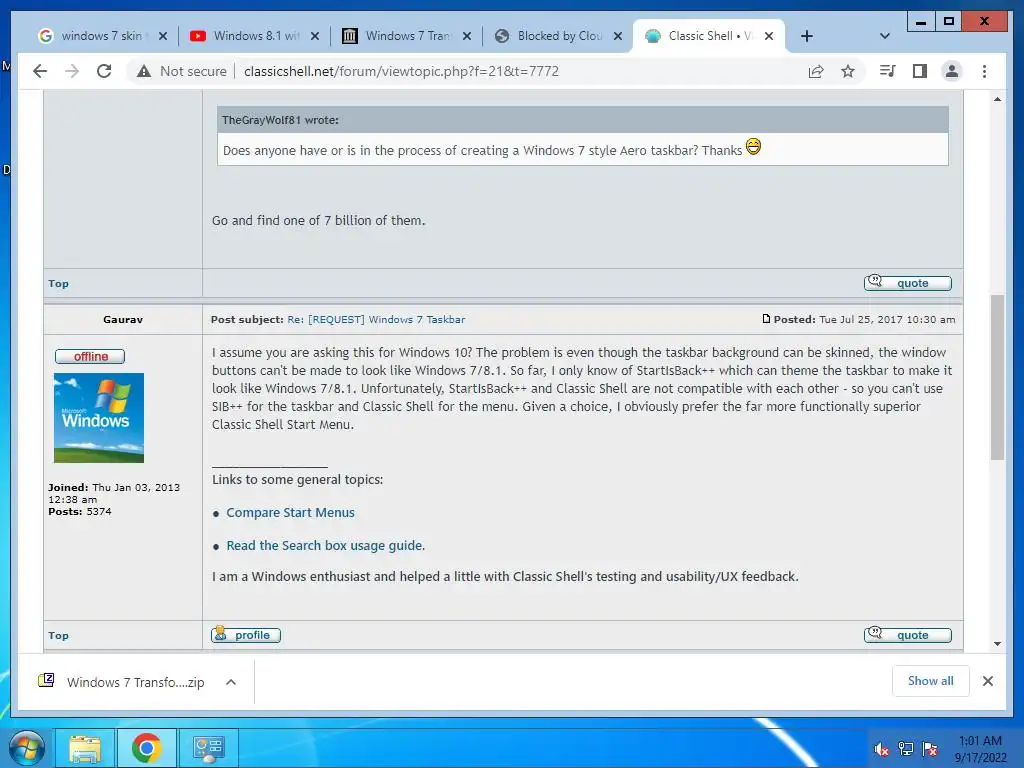Close the windows 7 skin tab
Viewport: 1024px width, 768px height.
tap(163, 36)
